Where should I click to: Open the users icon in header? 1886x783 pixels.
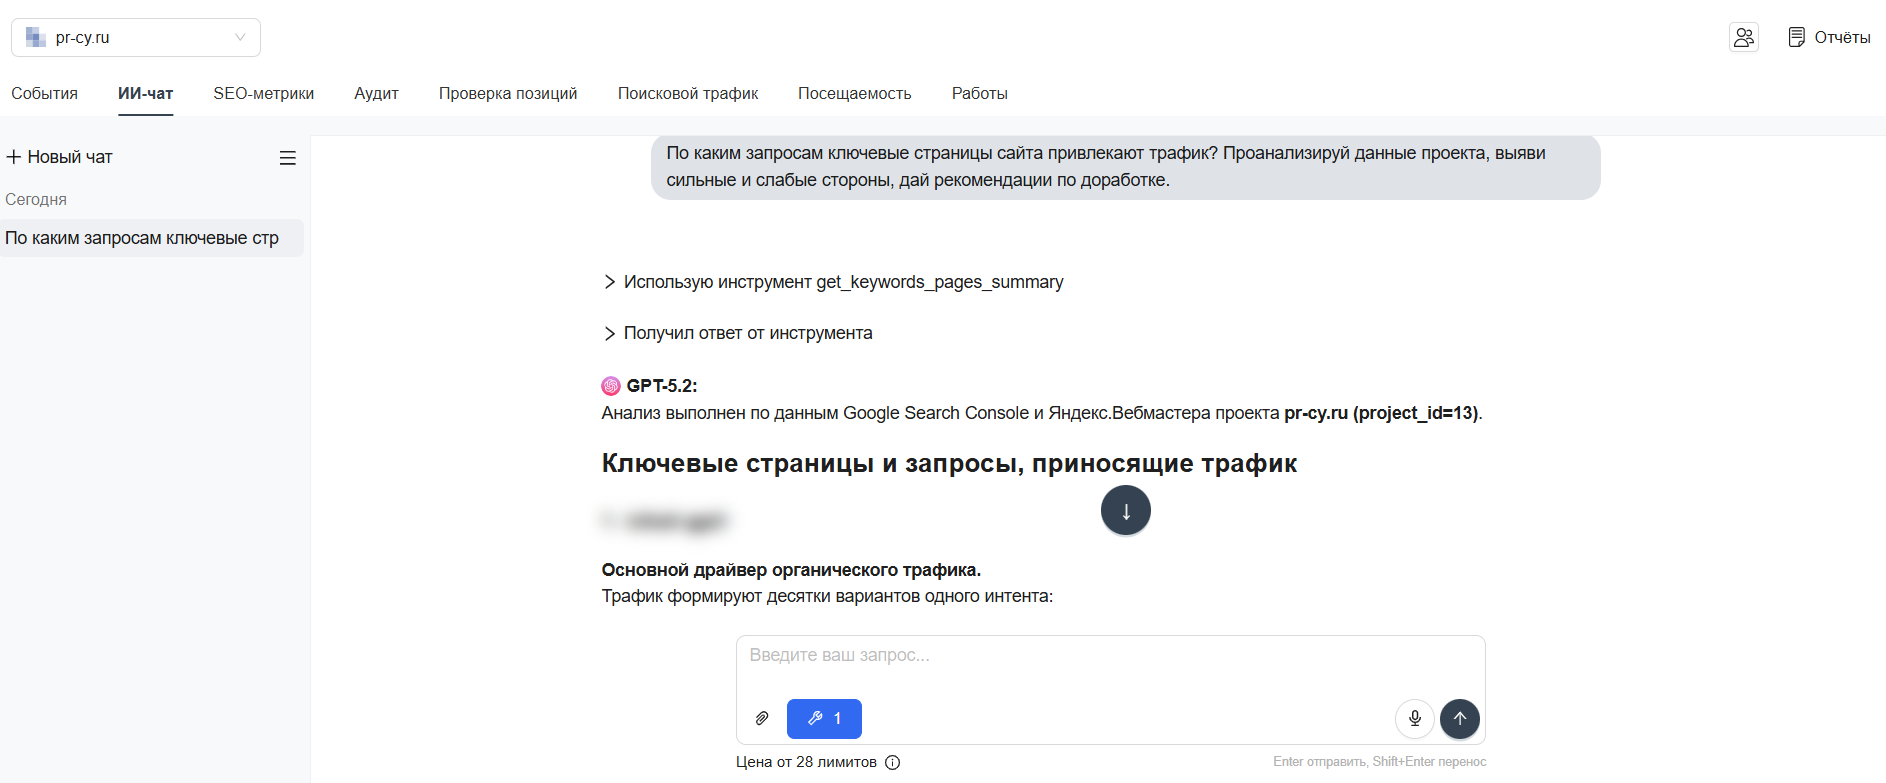(1743, 37)
